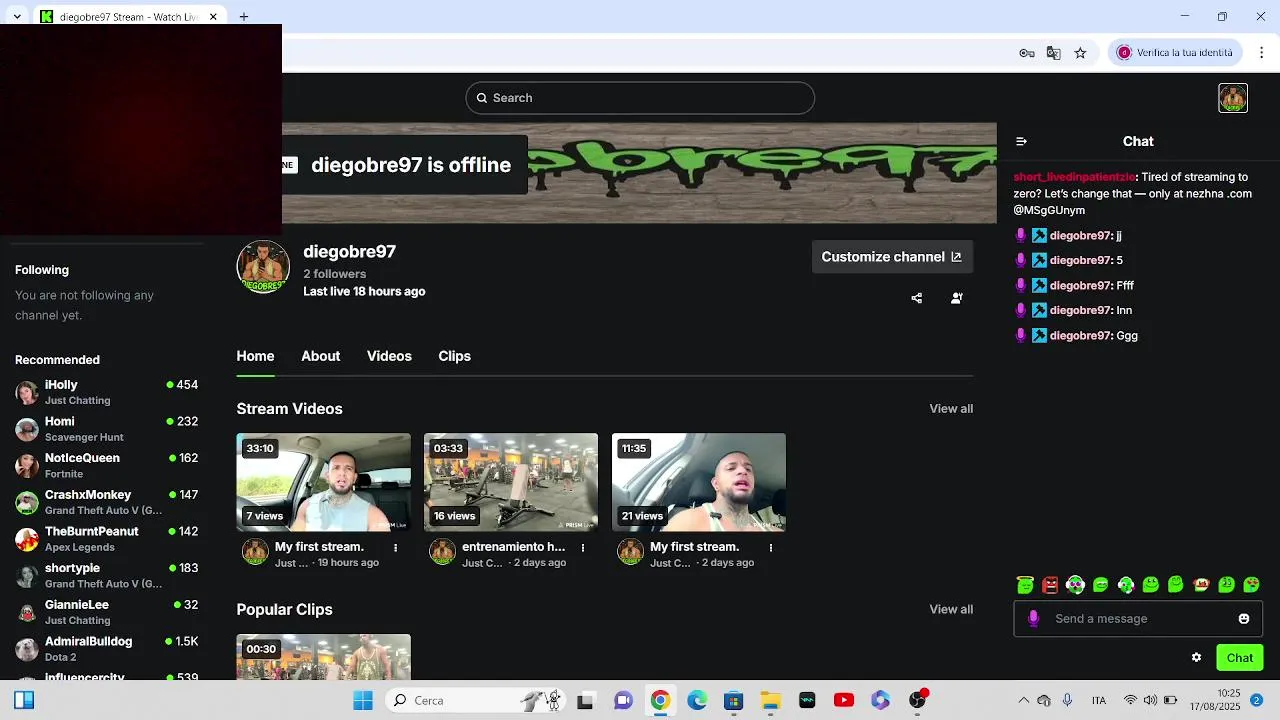The width and height of the screenshot is (1280, 720).
Task: Bookmark this page with the star icon
Action: point(1080,53)
